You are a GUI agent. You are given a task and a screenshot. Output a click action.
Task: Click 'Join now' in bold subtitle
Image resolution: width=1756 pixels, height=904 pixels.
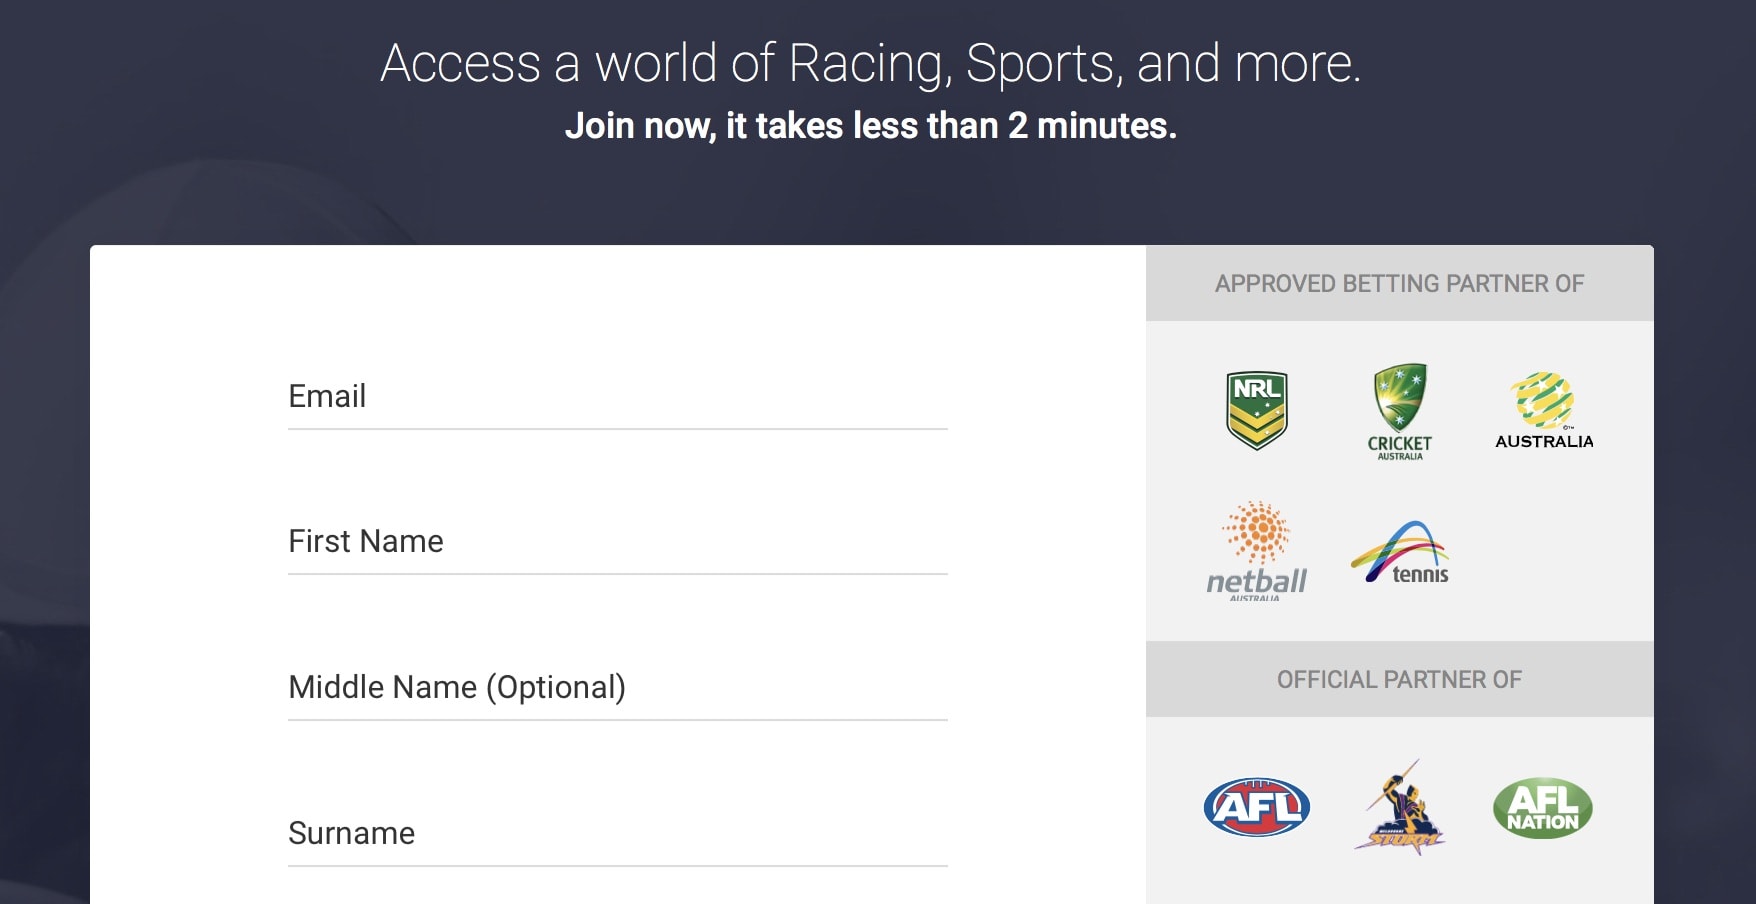tap(640, 126)
